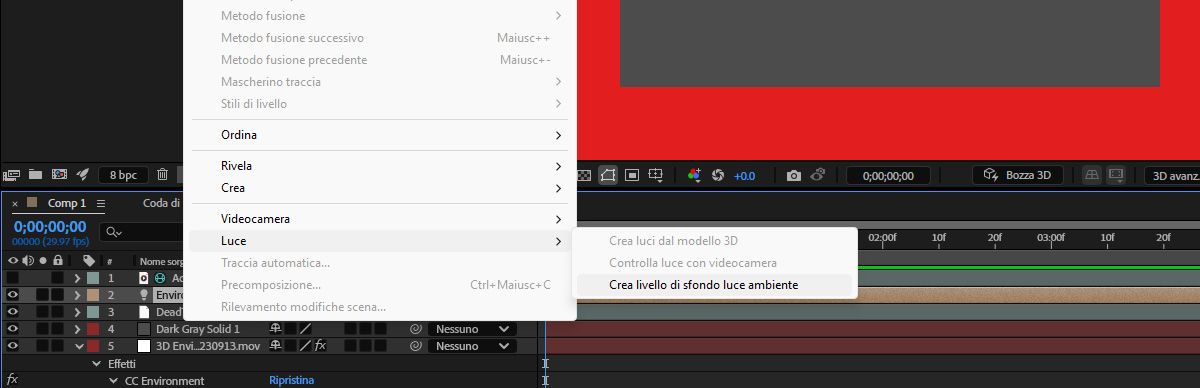Expand layer 3 properties arrow

pyautogui.click(x=77, y=312)
